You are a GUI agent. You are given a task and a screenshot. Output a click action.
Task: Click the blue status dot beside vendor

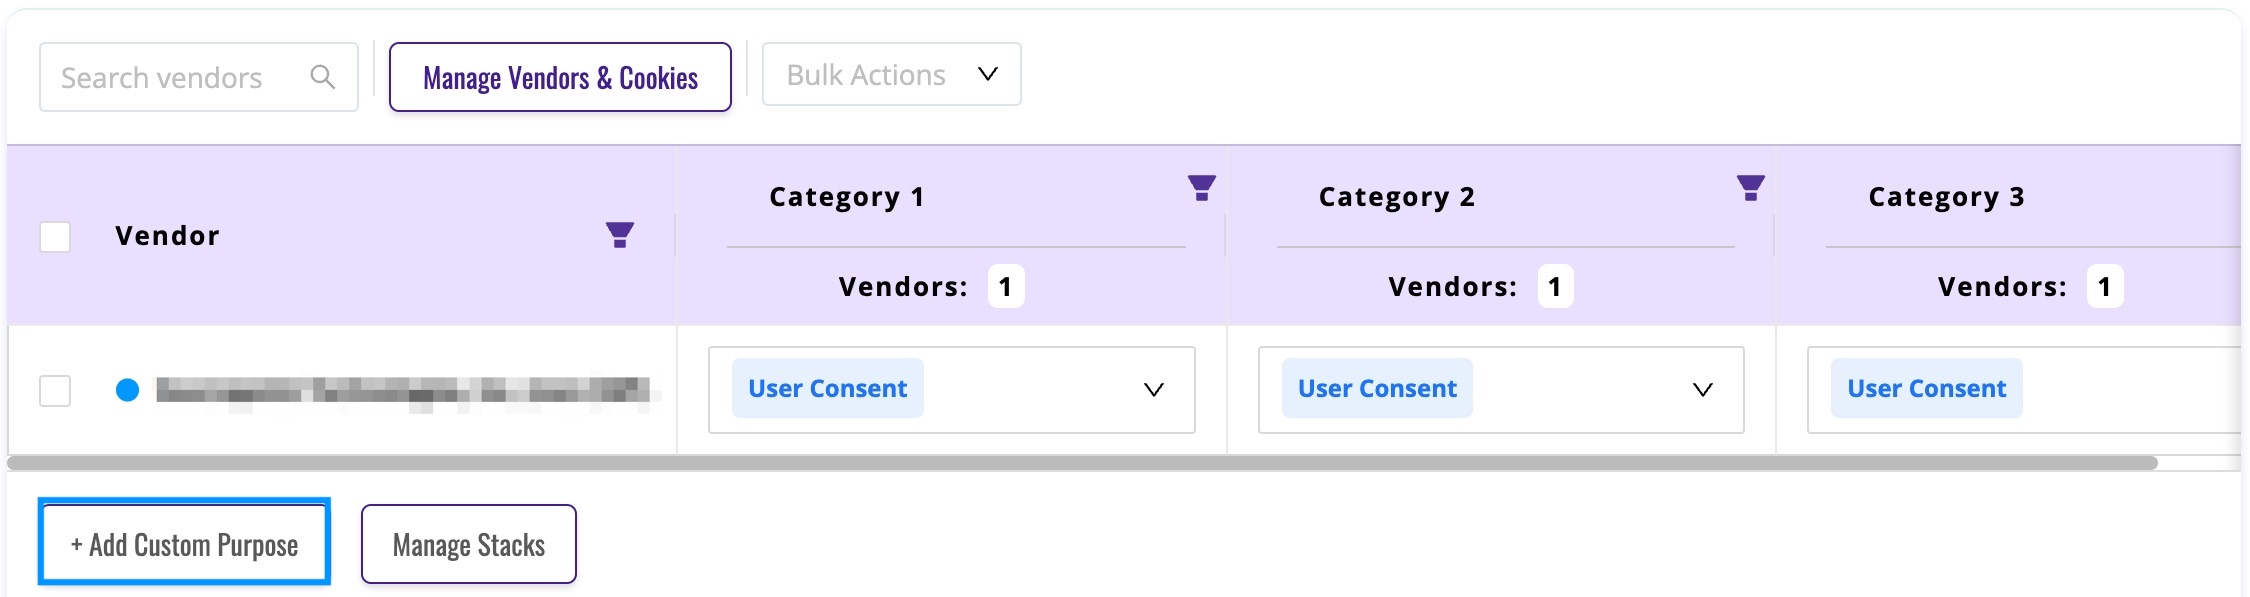(x=127, y=390)
